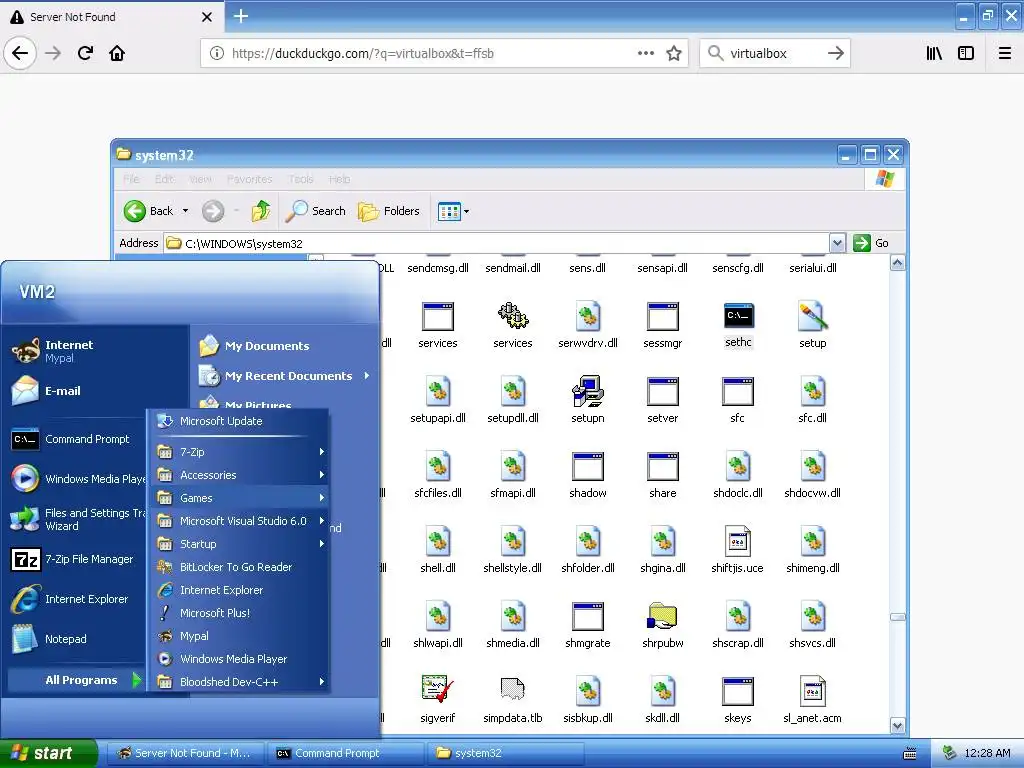Go up one folder level
1024x768 pixels.
click(261, 211)
